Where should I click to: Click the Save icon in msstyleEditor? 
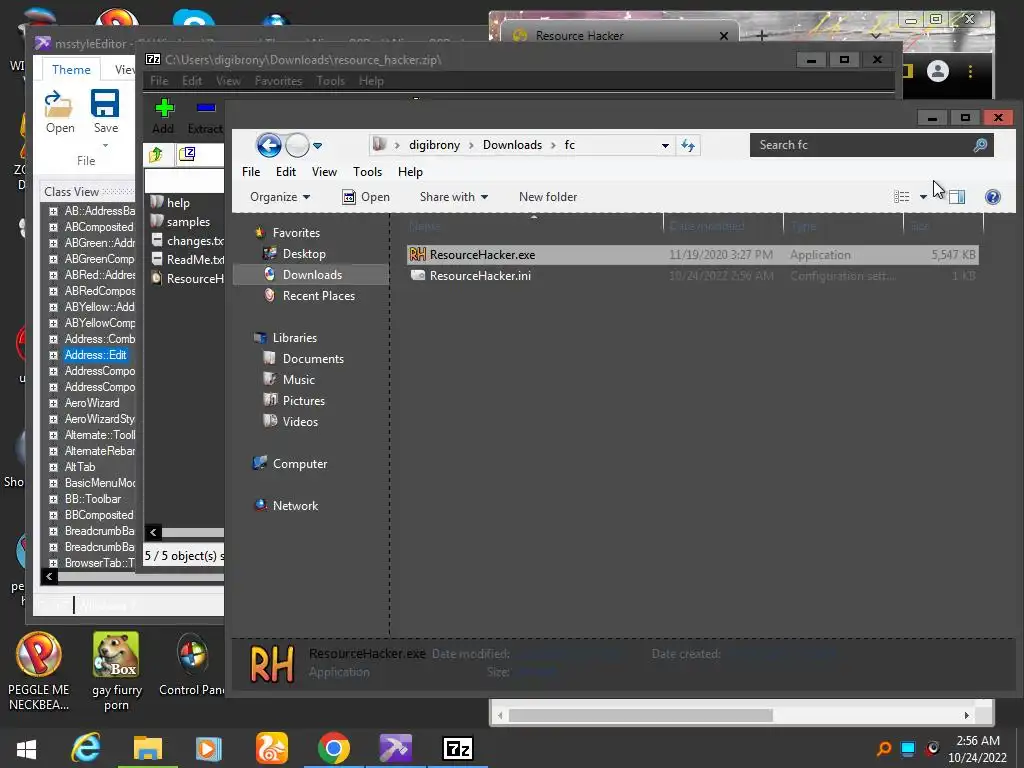coord(106,112)
